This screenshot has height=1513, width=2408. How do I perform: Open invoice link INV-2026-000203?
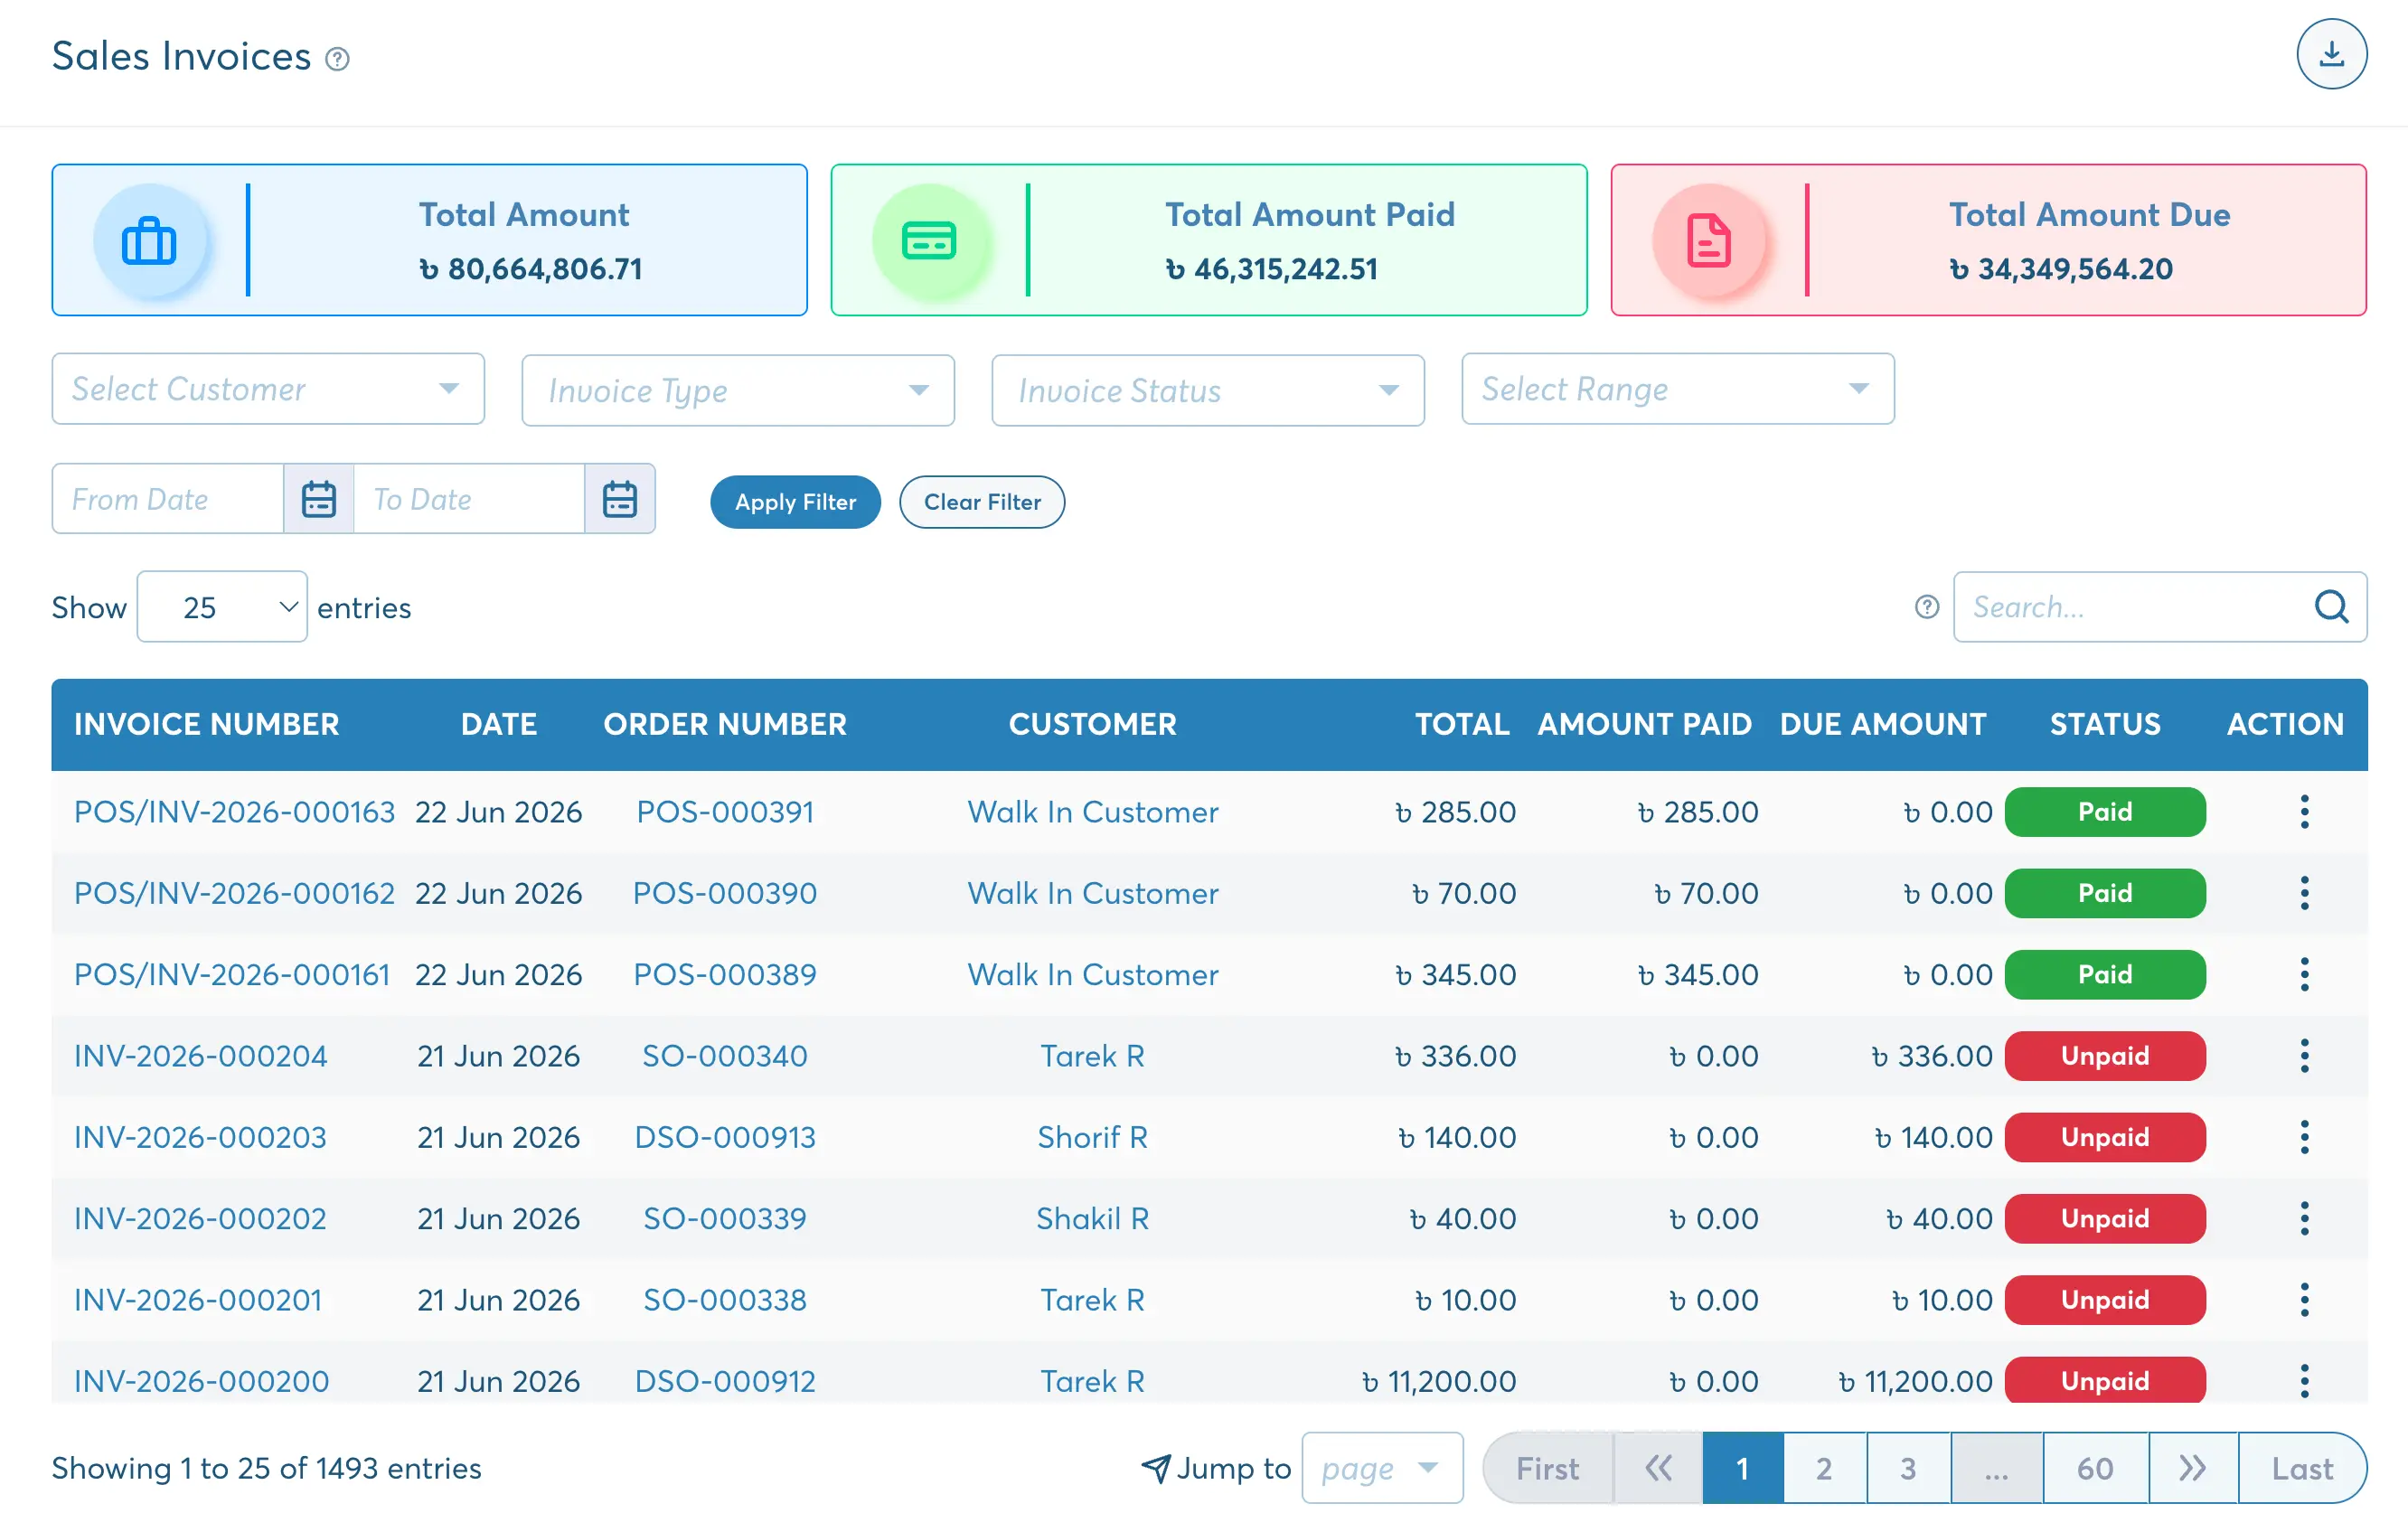(200, 1136)
